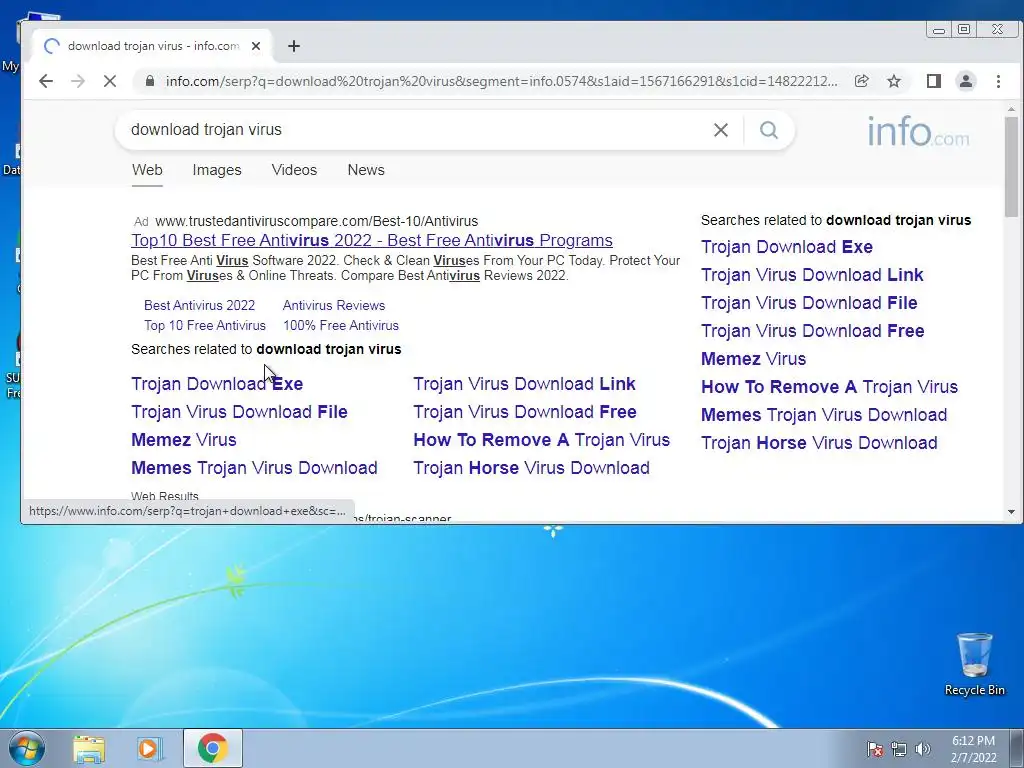Image resolution: width=1024 pixels, height=768 pixels.
Task: Click 'Trojan Virus Download File' in right sidebar
Action: click(809, 303)
